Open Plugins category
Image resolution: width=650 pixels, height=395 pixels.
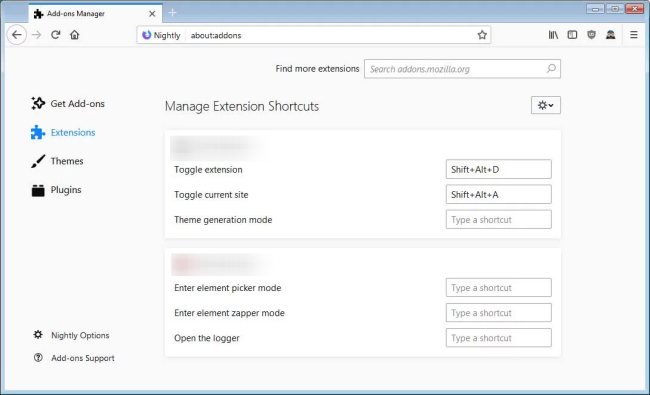pyautogui.click(x=56, y=190)
